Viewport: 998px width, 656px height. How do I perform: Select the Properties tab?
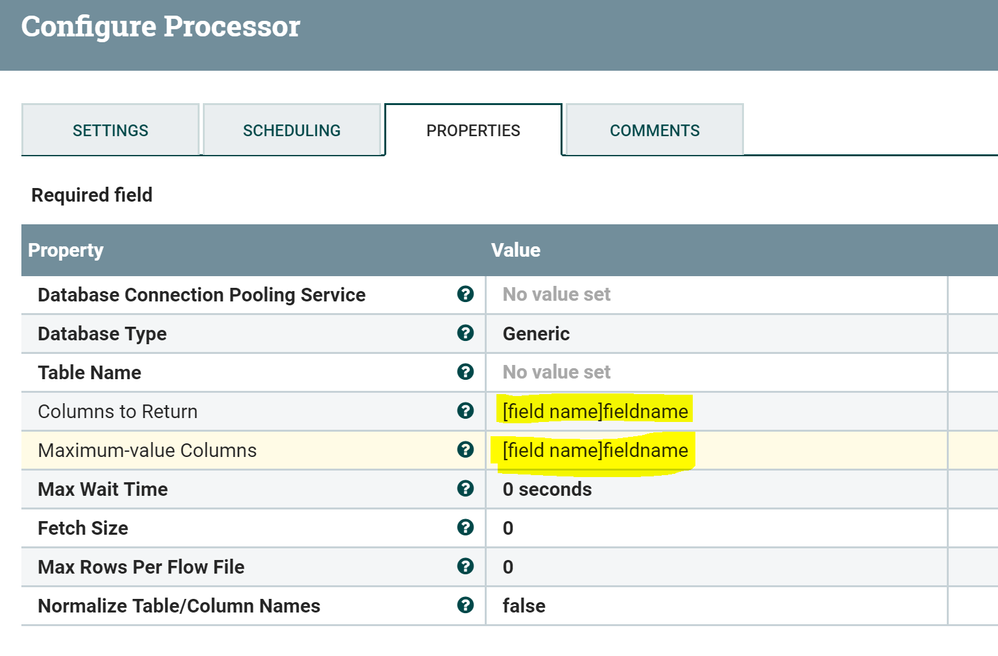point(473,130)
